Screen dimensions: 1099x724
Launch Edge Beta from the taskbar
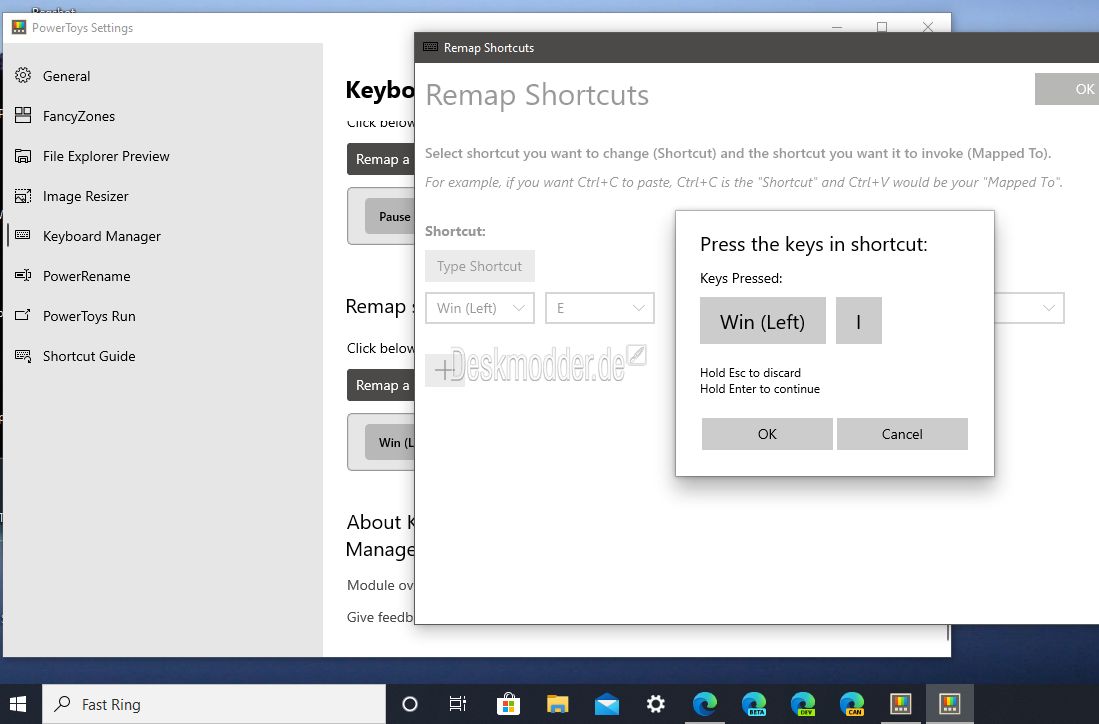(x=753, y=704)
